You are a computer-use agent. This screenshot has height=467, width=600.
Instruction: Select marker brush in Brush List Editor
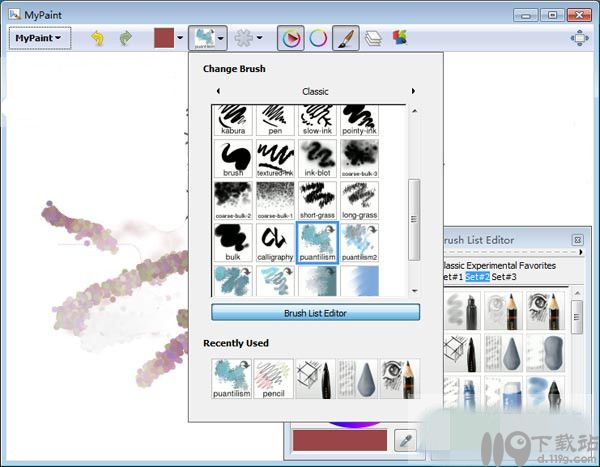click(462, 311)
